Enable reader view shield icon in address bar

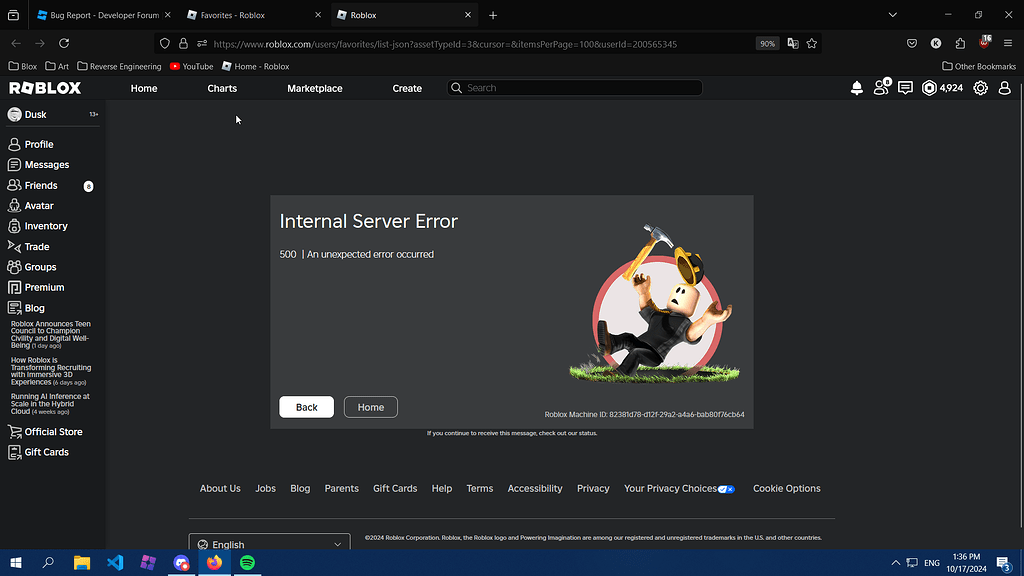pyautogui.click(x=164, y=44)
